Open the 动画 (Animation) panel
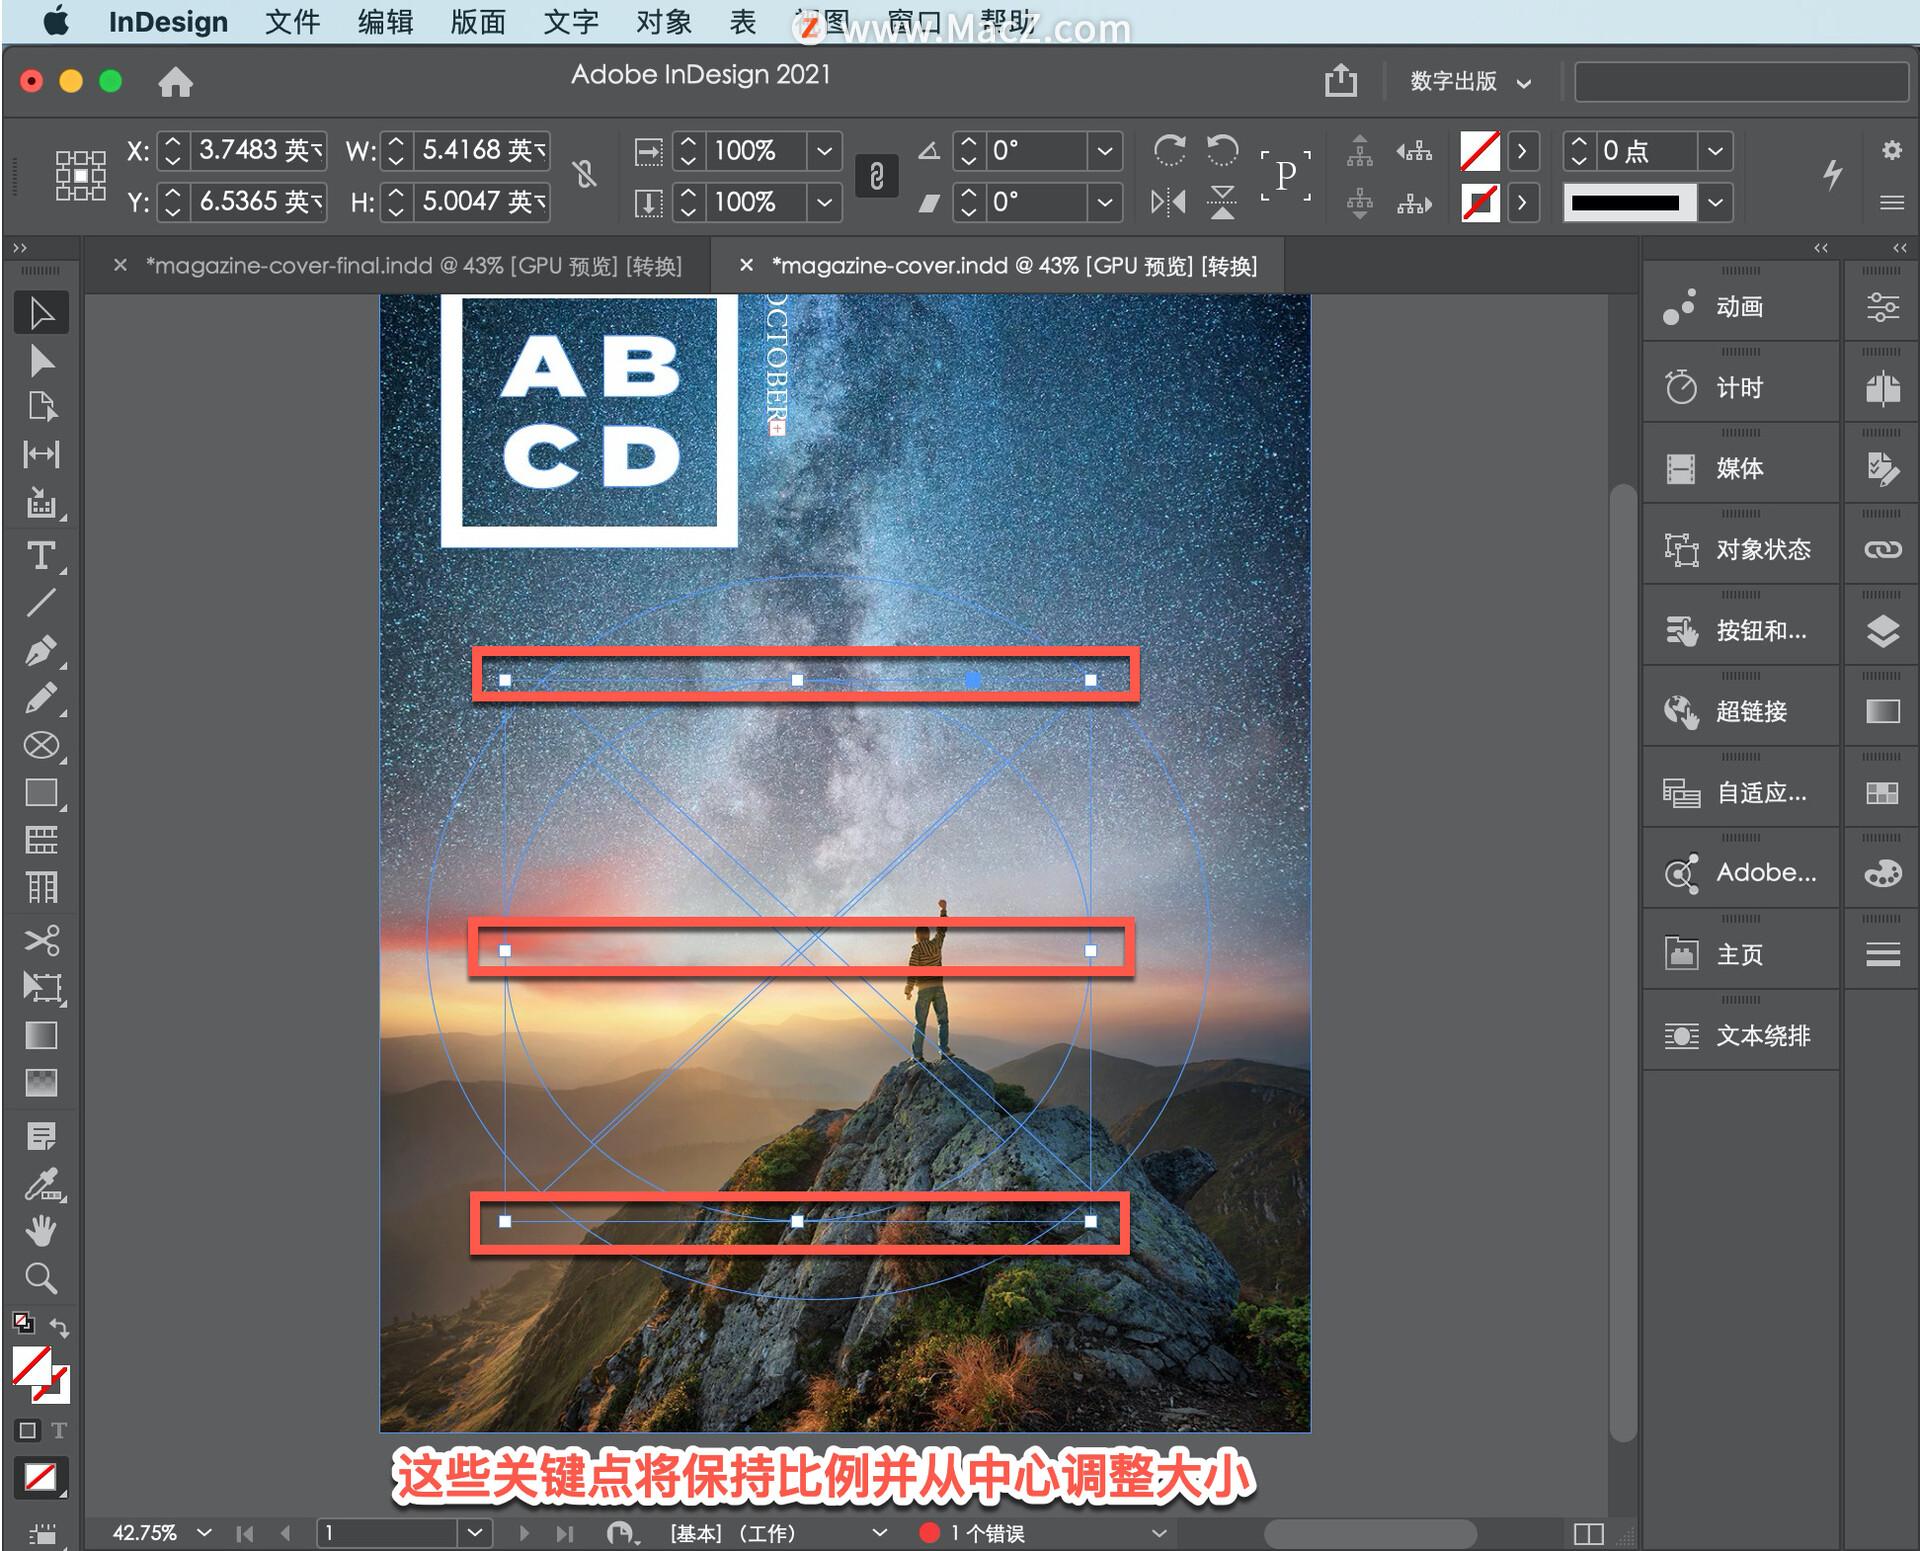1920x1551 pixels. point(1740,307)
